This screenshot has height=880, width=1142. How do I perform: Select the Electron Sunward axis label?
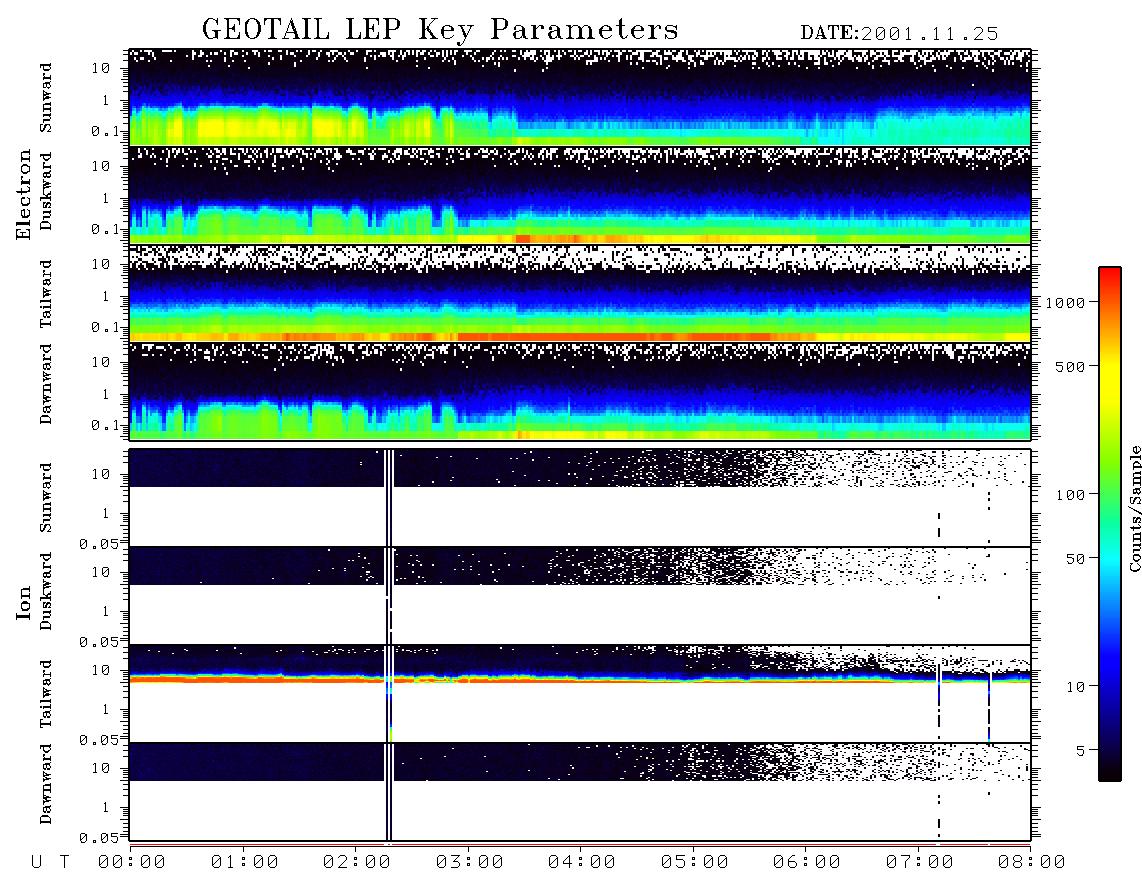click(46, 98)
